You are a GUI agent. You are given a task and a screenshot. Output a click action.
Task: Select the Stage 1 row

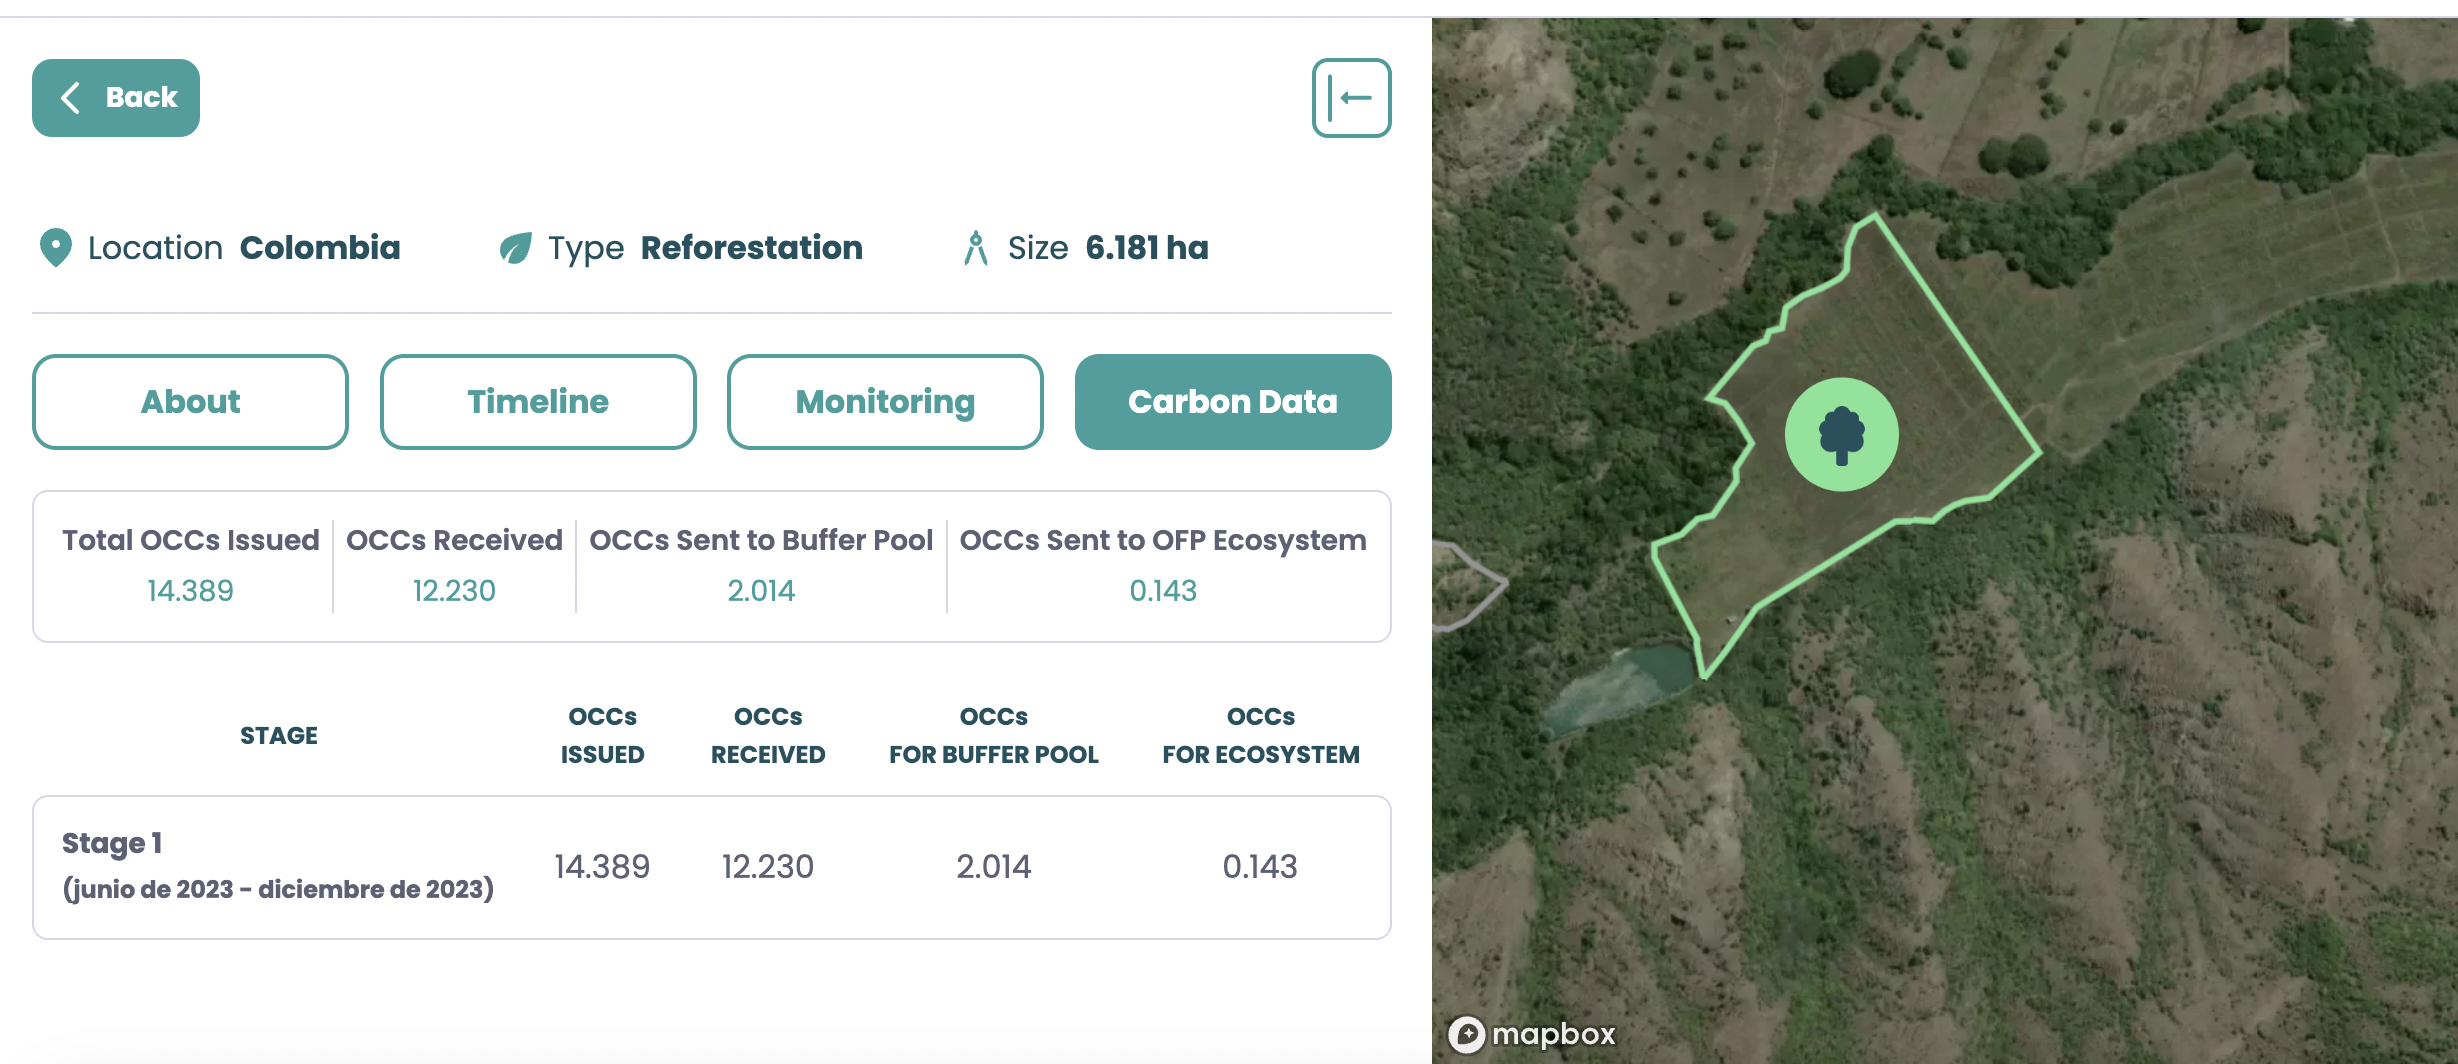click(711, 867)
